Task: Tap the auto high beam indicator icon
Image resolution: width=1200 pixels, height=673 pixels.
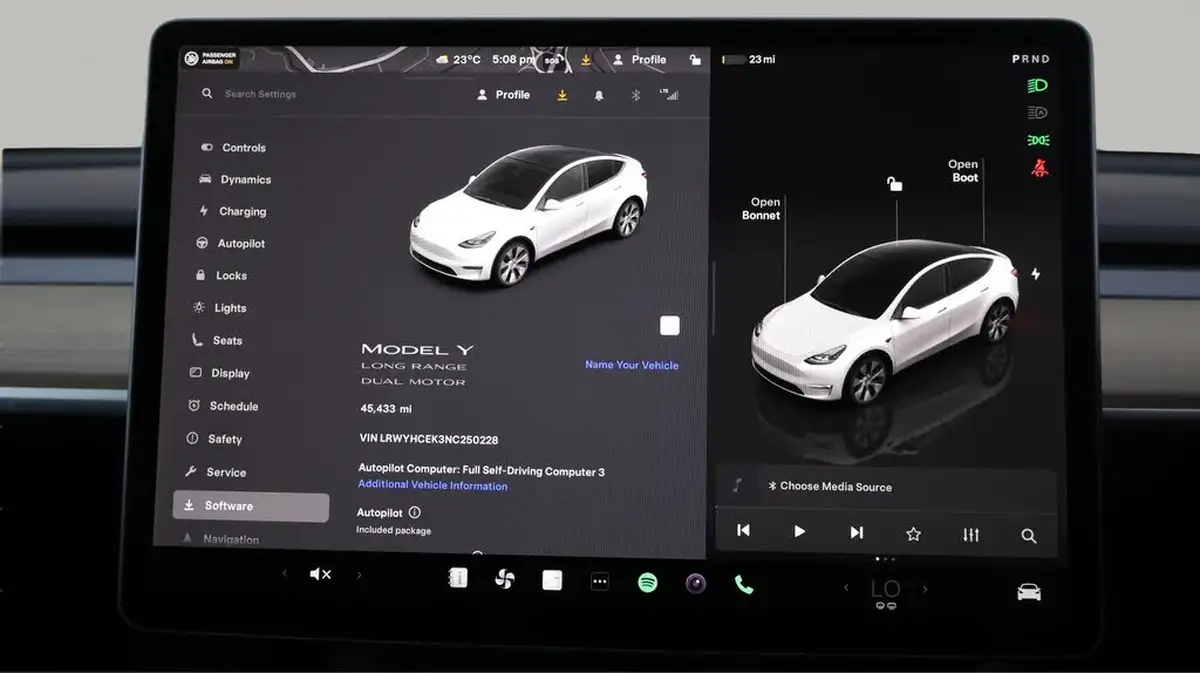Action: tap(1038, 114)
